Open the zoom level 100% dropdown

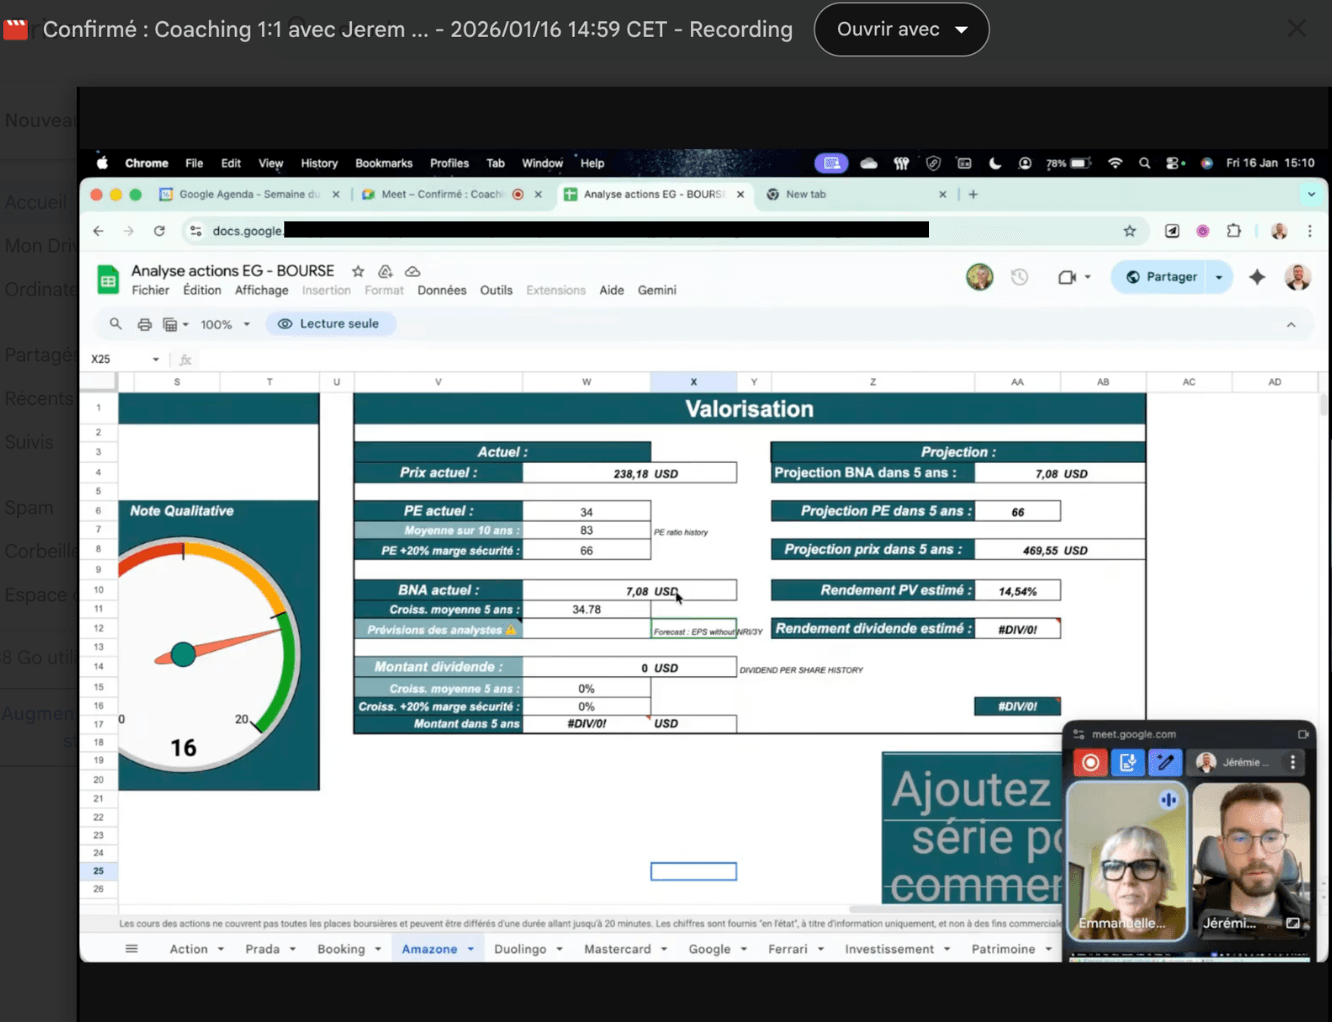(x=225, y=325)
